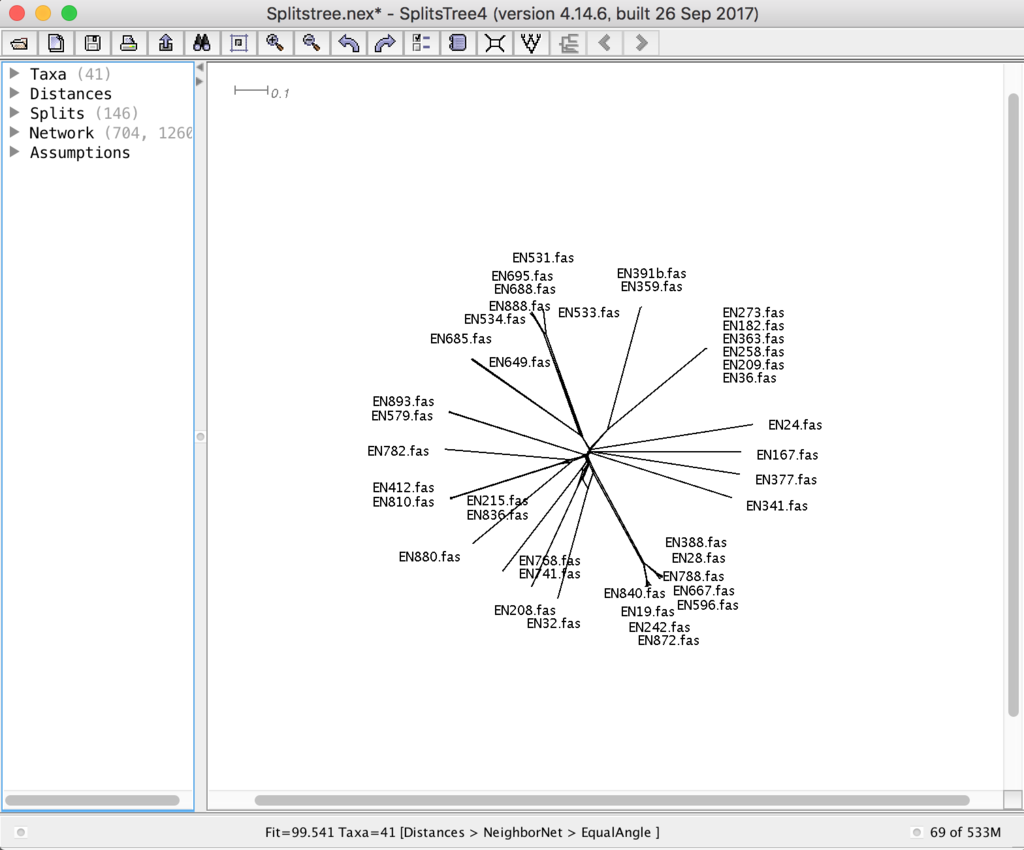Select the EqualAngle split network icon
The height and width of the screenshot is (850, 1024).
[x=495, y=44]
